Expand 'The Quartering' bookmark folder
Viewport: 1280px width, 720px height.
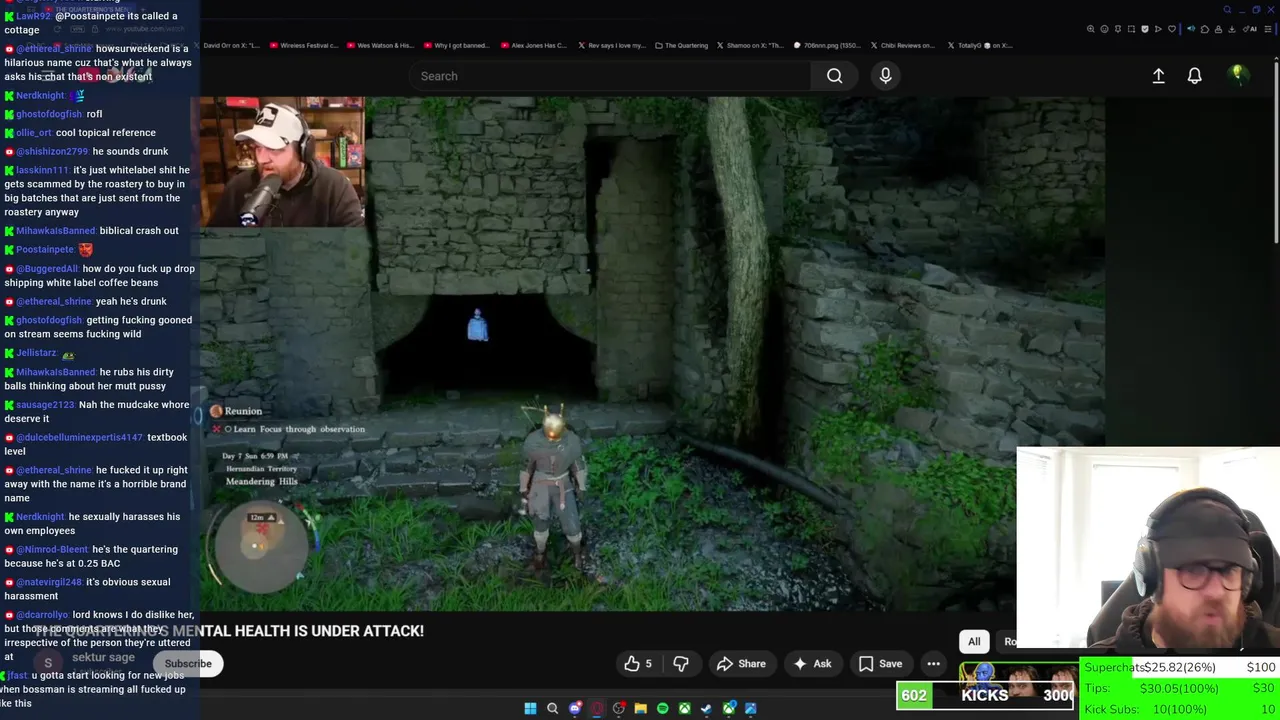coord(681,45)
